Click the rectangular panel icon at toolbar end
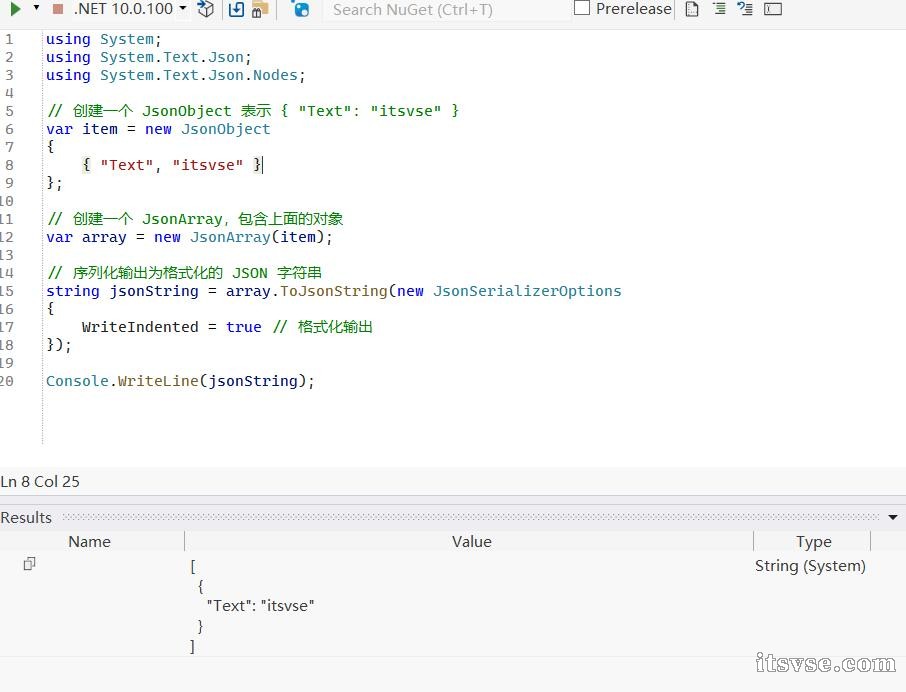 [773, 9]
